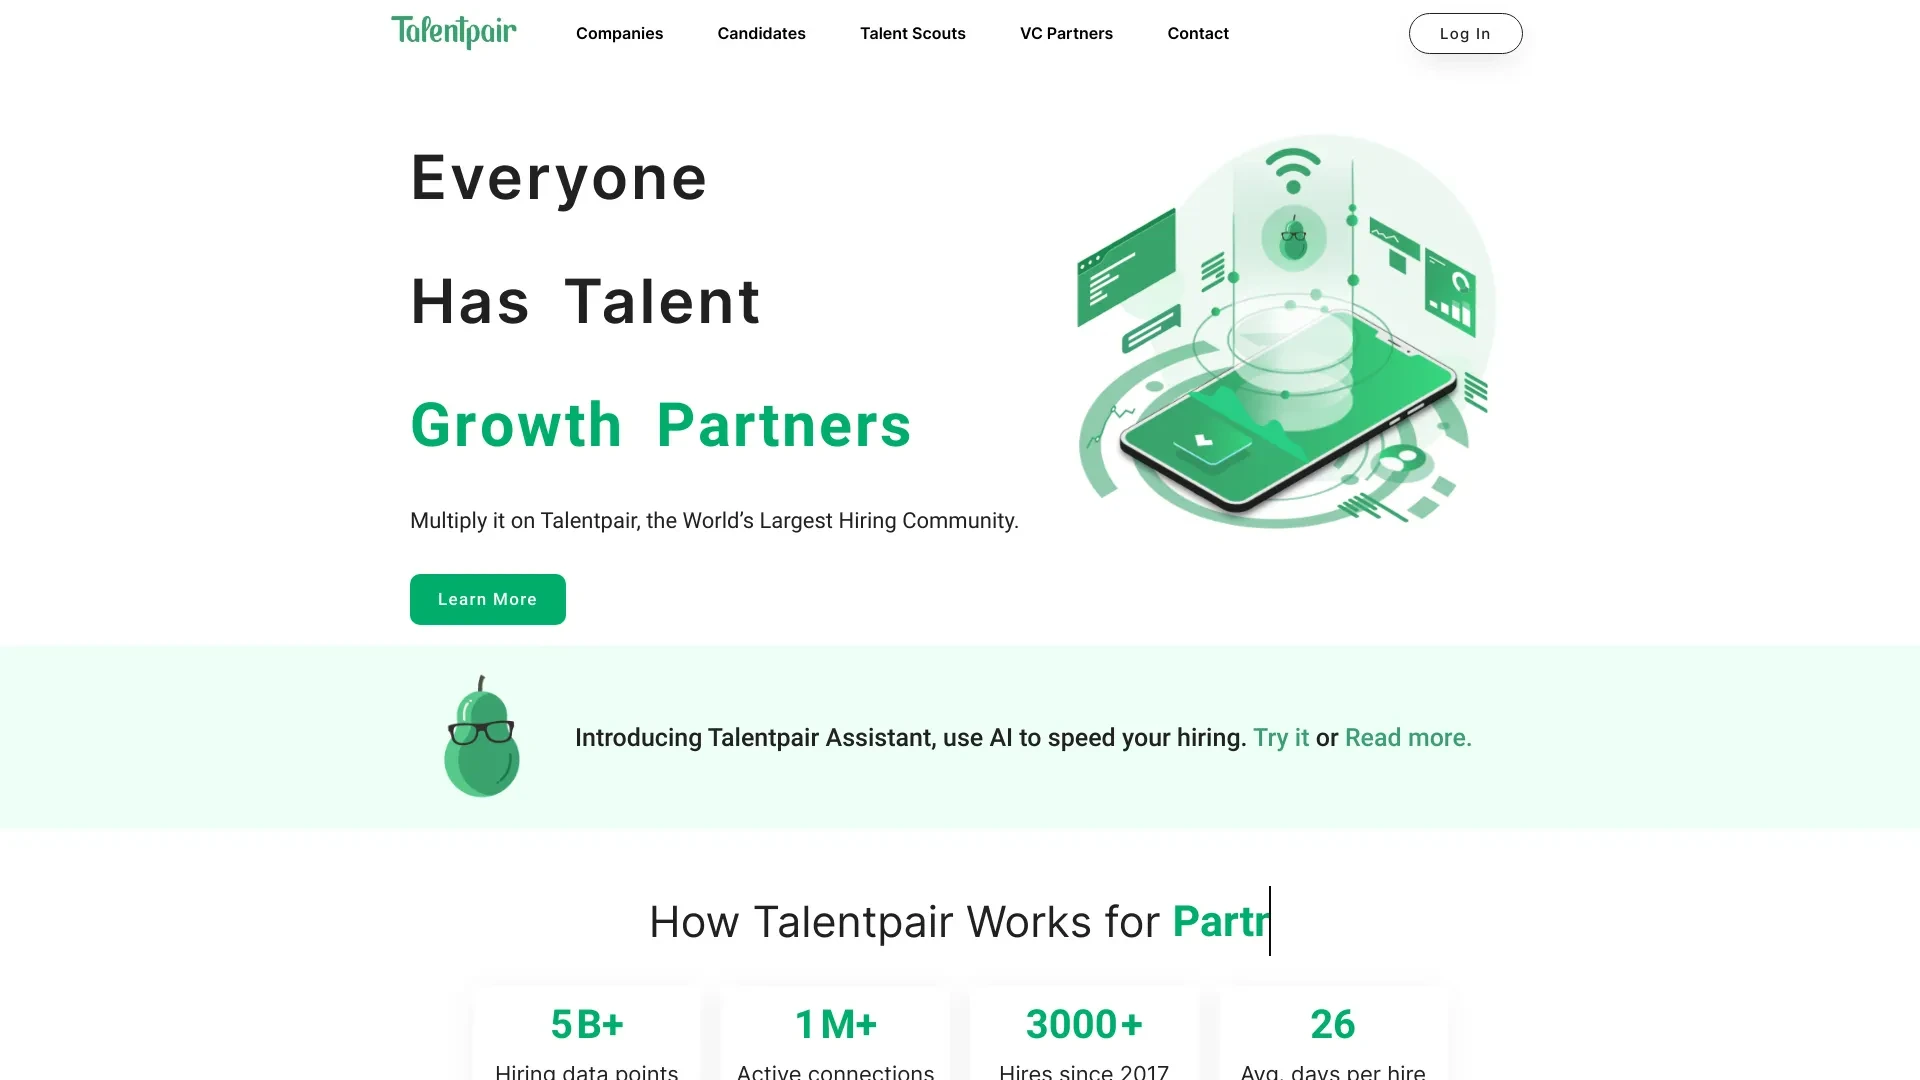Click the Talentpair Assistant pear icon

click(480, 737)
